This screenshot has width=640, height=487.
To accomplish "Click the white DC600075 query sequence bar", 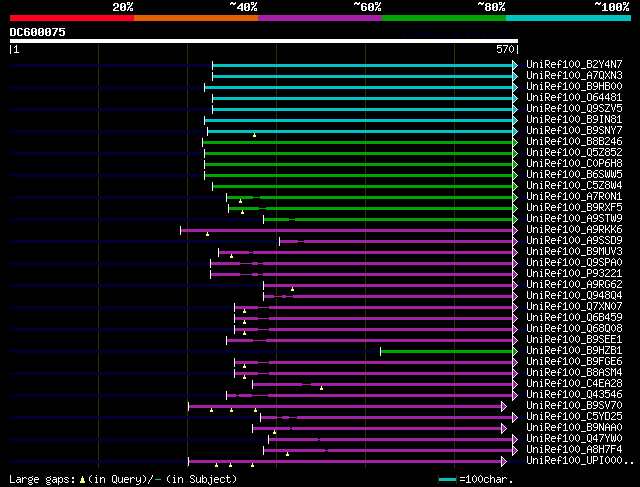I will pyautogui.click(x=264, y=41).
